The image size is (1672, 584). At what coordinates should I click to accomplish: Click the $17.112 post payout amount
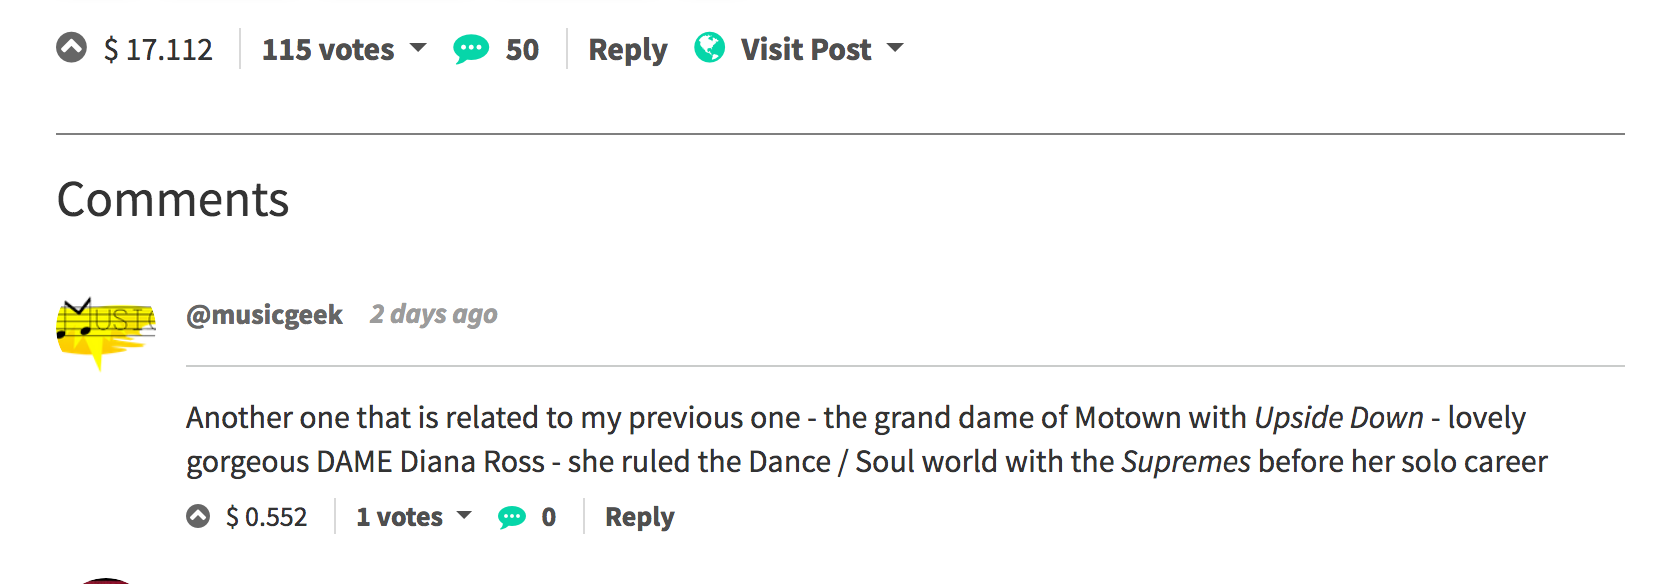(x=159, y=49)
